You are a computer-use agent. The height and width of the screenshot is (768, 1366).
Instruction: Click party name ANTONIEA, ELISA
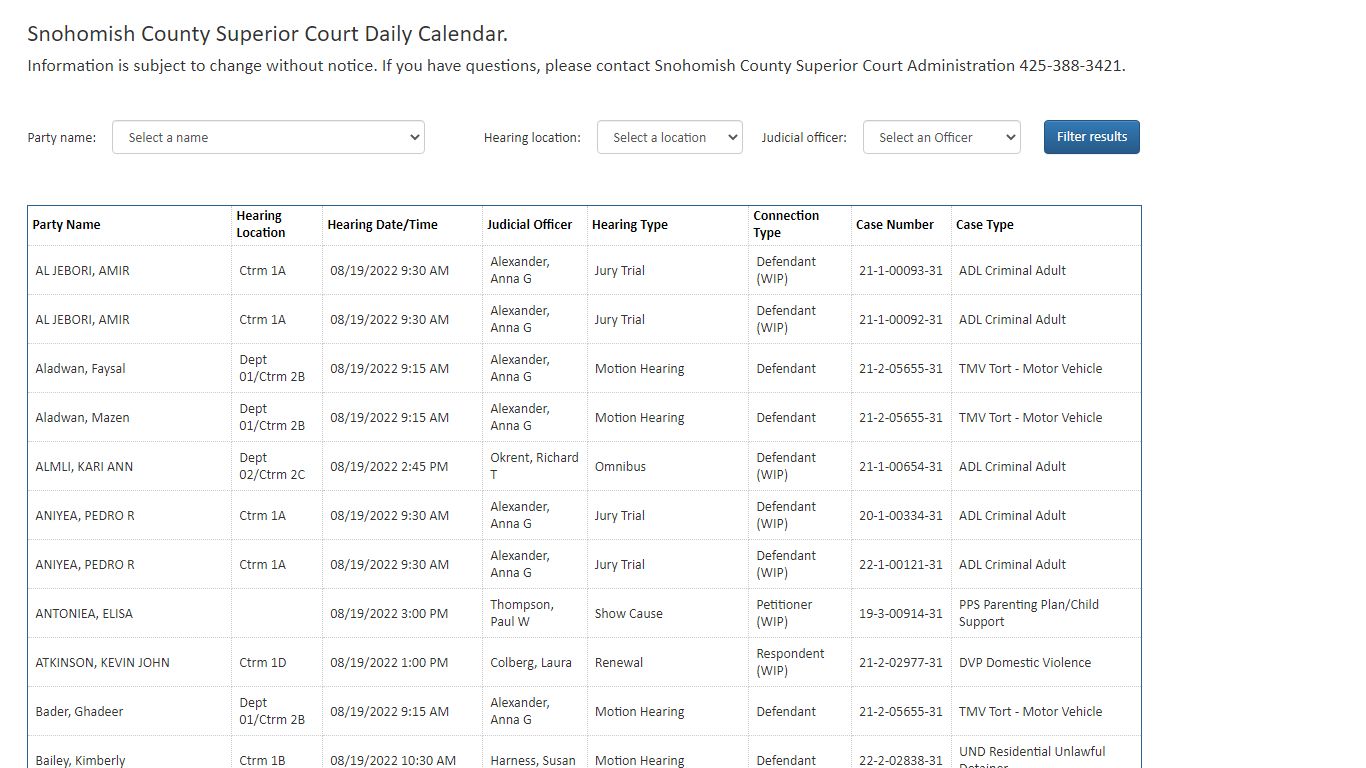pos(84,614)
